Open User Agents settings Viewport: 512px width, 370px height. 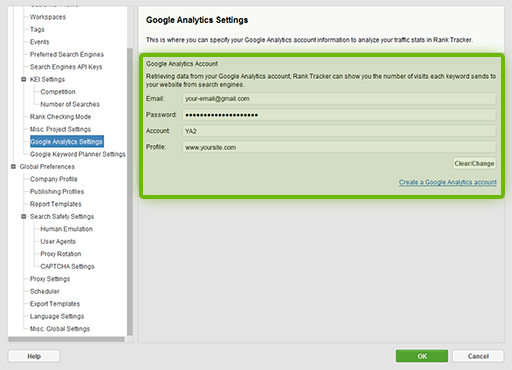(x=58, y=241)
